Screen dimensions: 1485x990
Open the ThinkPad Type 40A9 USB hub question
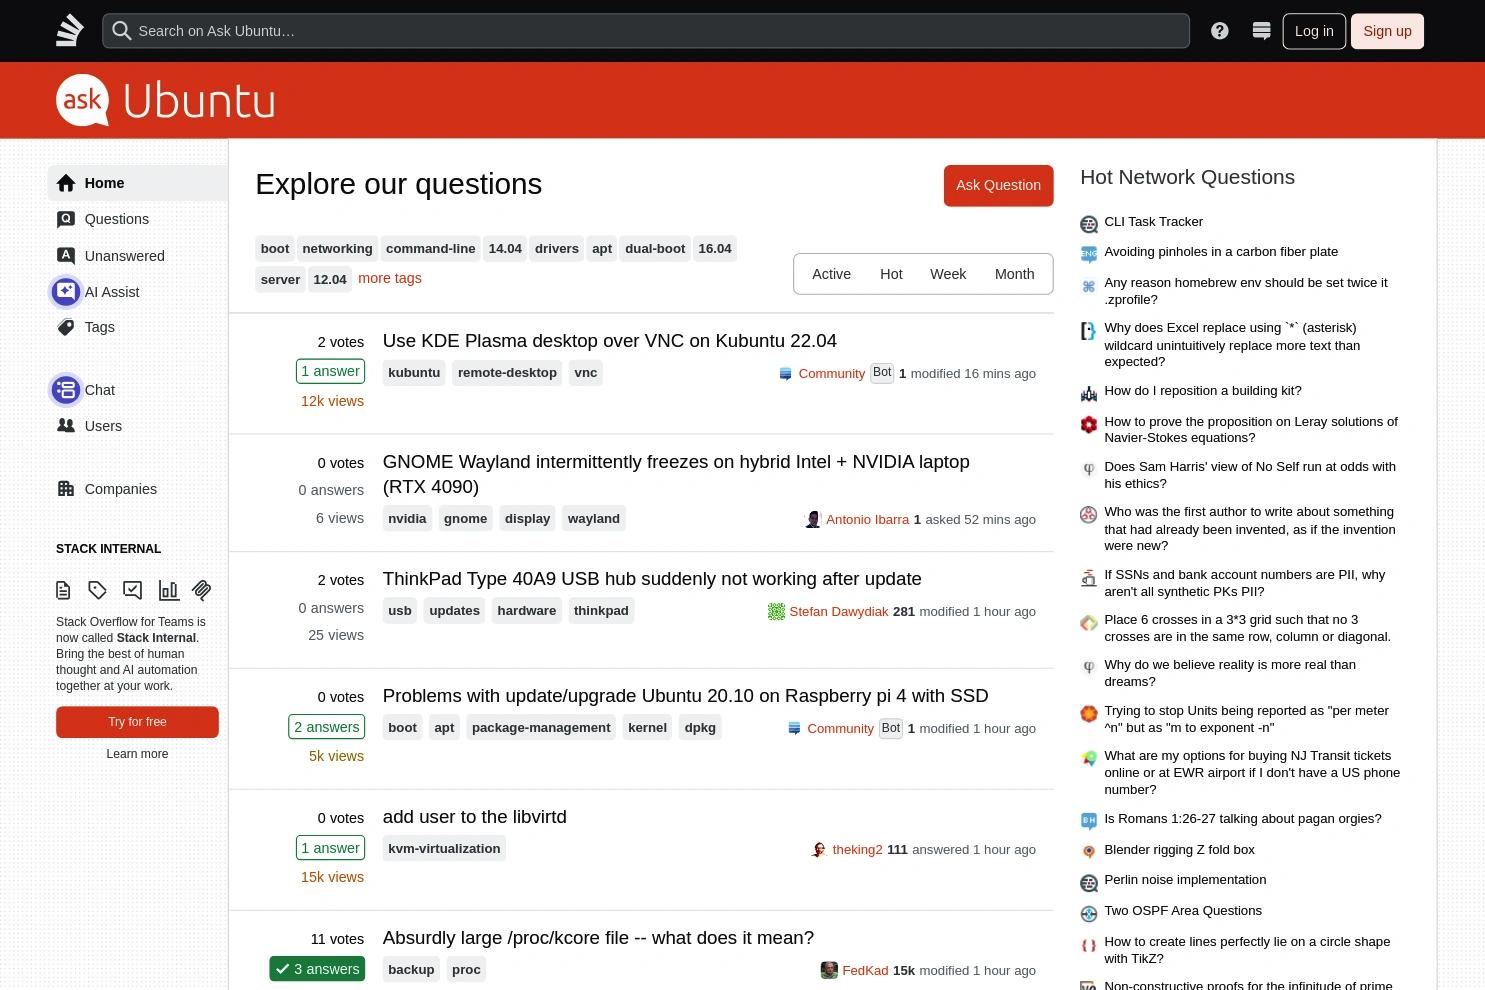(652, 579)
